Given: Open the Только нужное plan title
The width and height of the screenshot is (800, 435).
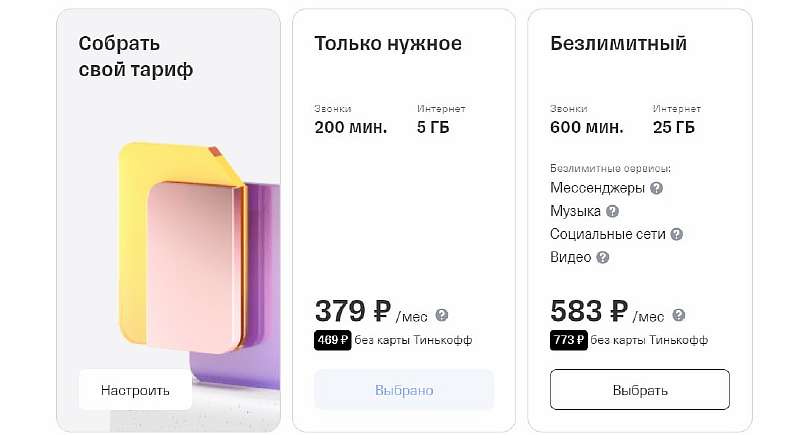Looking at the screenshot, I should point(388,44).
